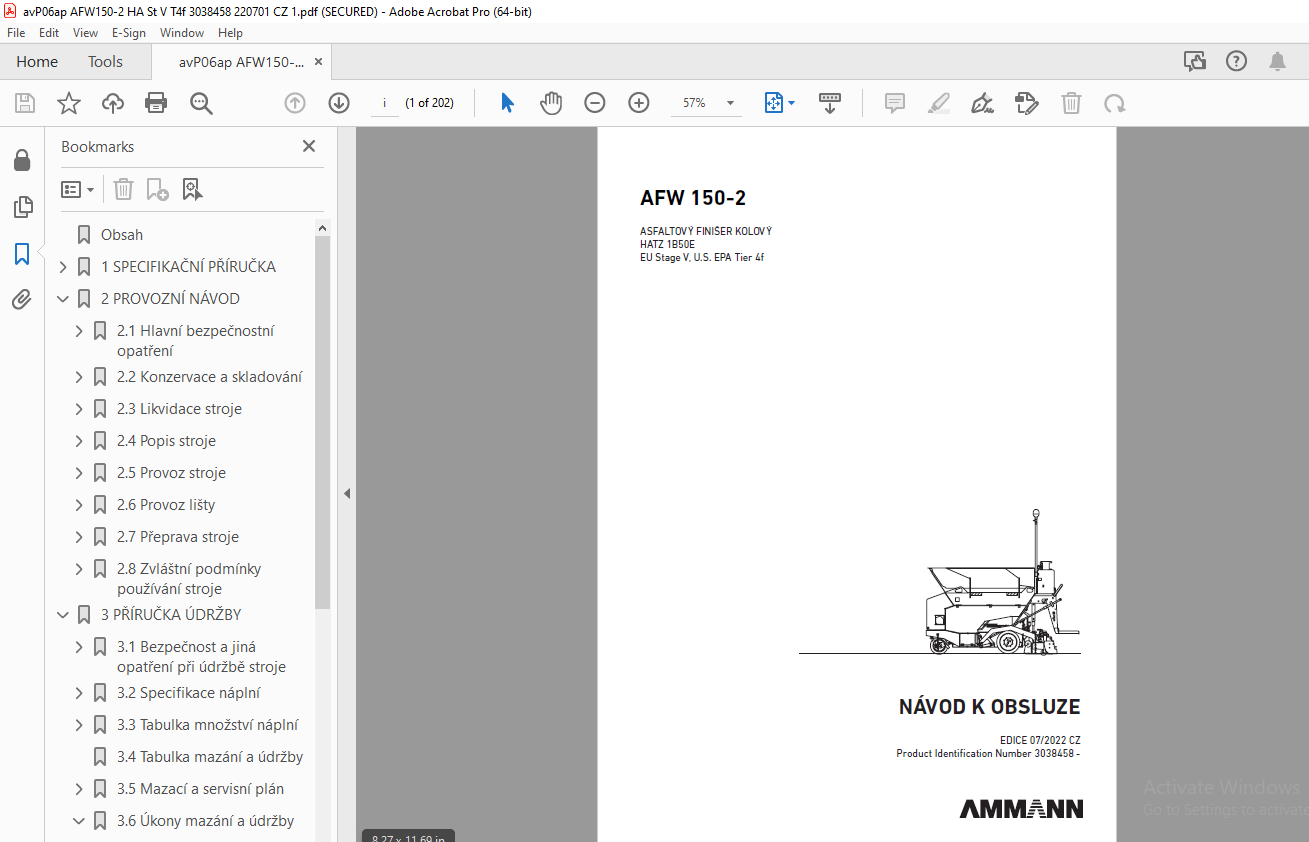Click the Print icon
1309x842 pixels.
click(156, 103)
